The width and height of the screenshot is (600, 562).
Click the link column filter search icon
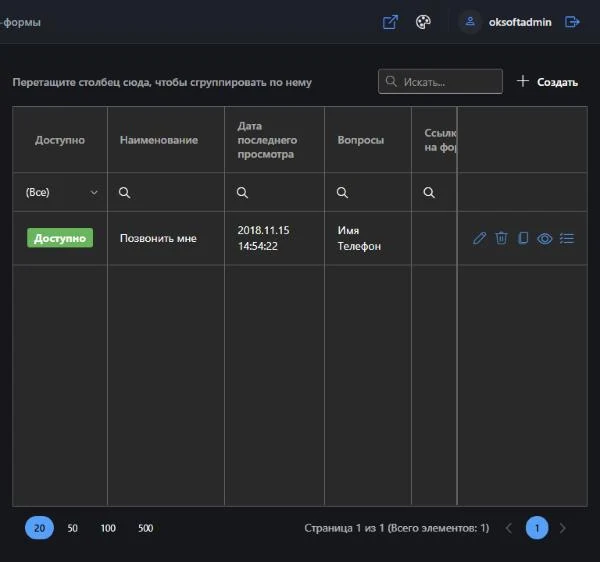pyautogui.click(x=429, y=192)
